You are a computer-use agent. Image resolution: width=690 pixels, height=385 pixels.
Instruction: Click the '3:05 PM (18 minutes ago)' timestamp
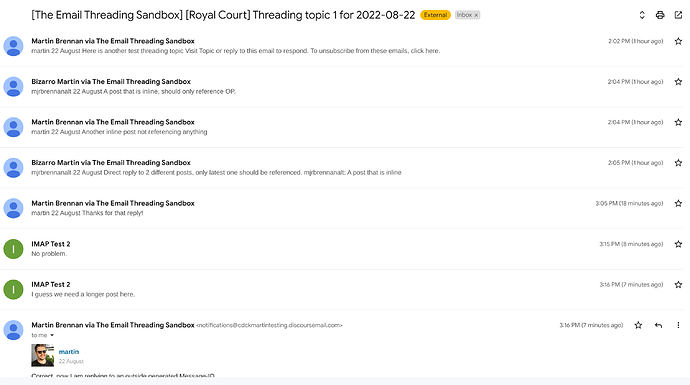tap(629, 203)
